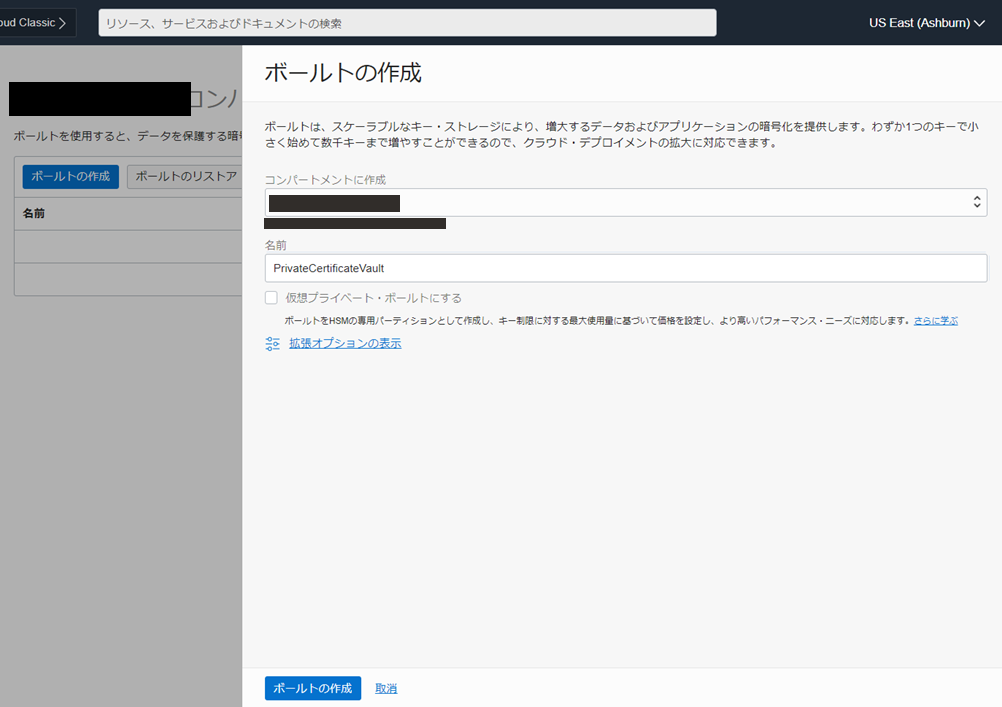The width and height of the screenshot is (1002, 707).
Task: Click the 仮想プライベート・ボールトにする label text
Action: [x=373, y=298]
